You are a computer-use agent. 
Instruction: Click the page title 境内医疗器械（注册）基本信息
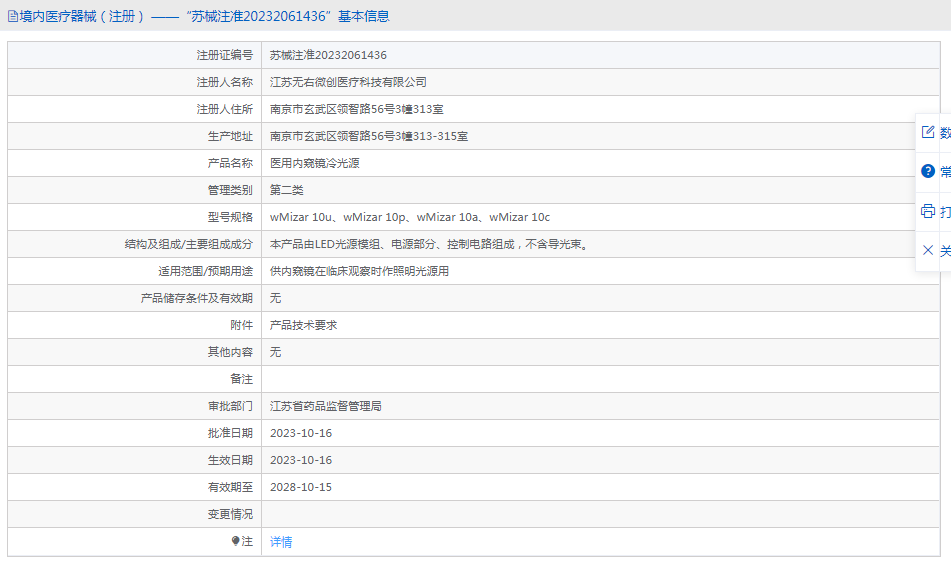[x=204, y=16]
